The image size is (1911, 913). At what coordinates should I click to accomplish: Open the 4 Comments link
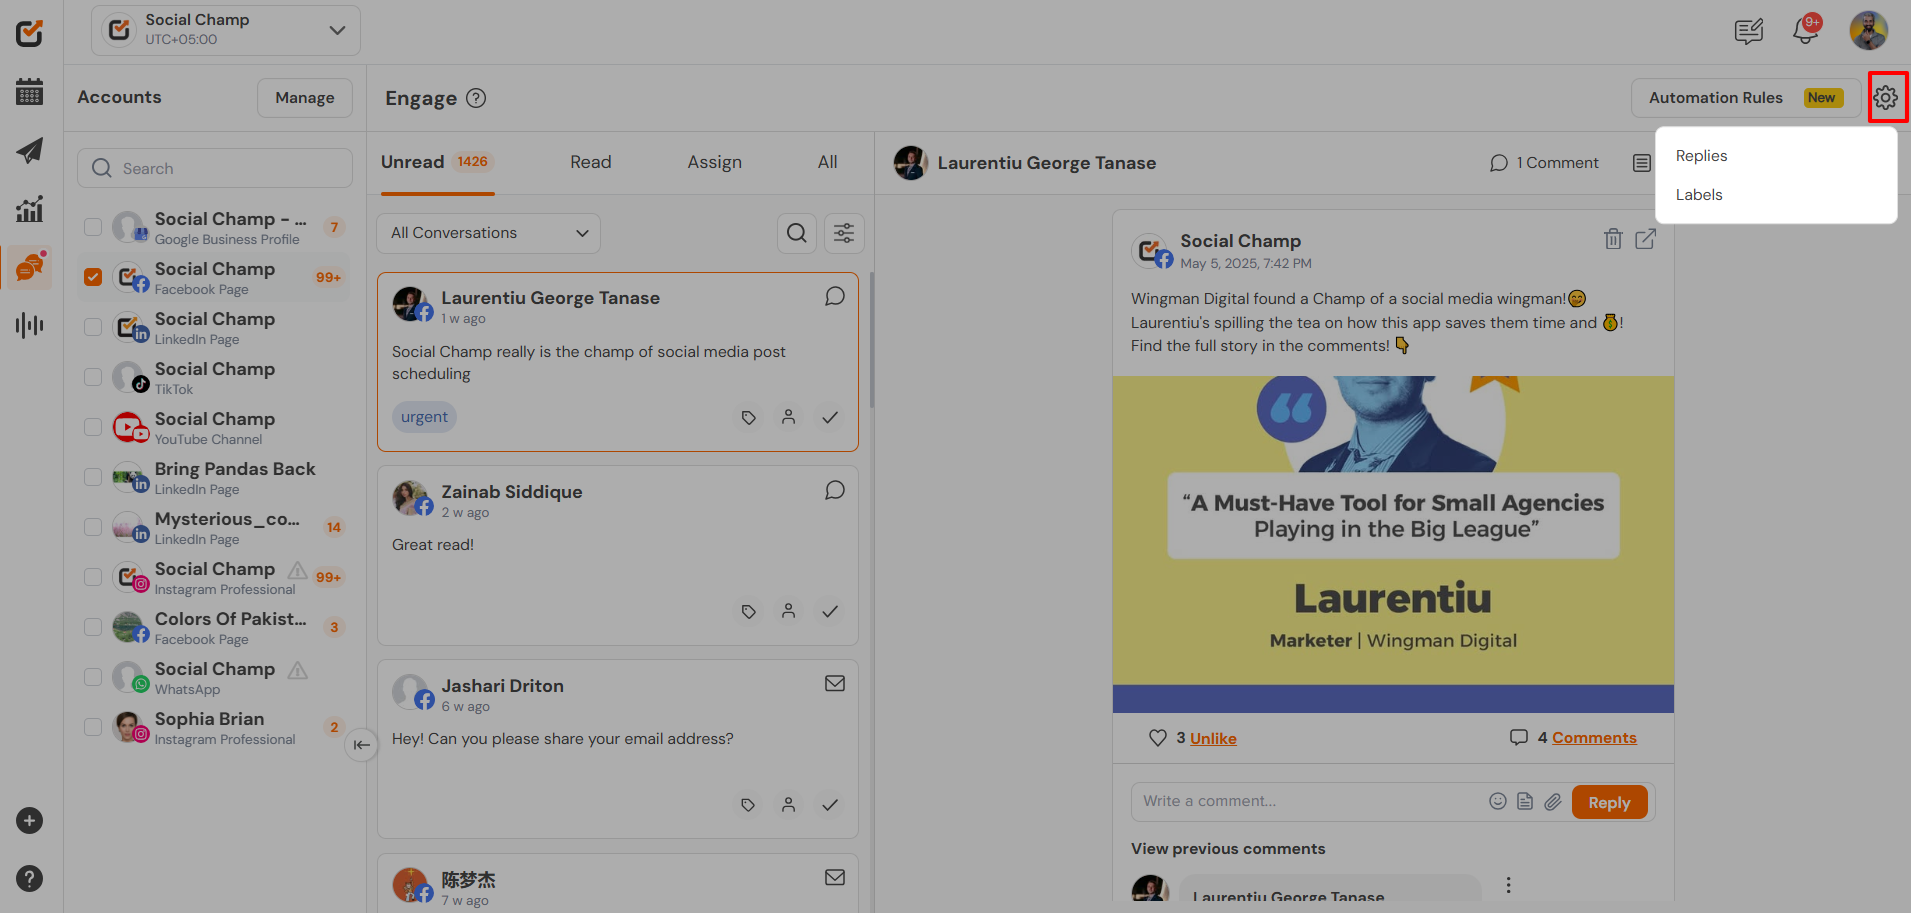[1594, 738]
